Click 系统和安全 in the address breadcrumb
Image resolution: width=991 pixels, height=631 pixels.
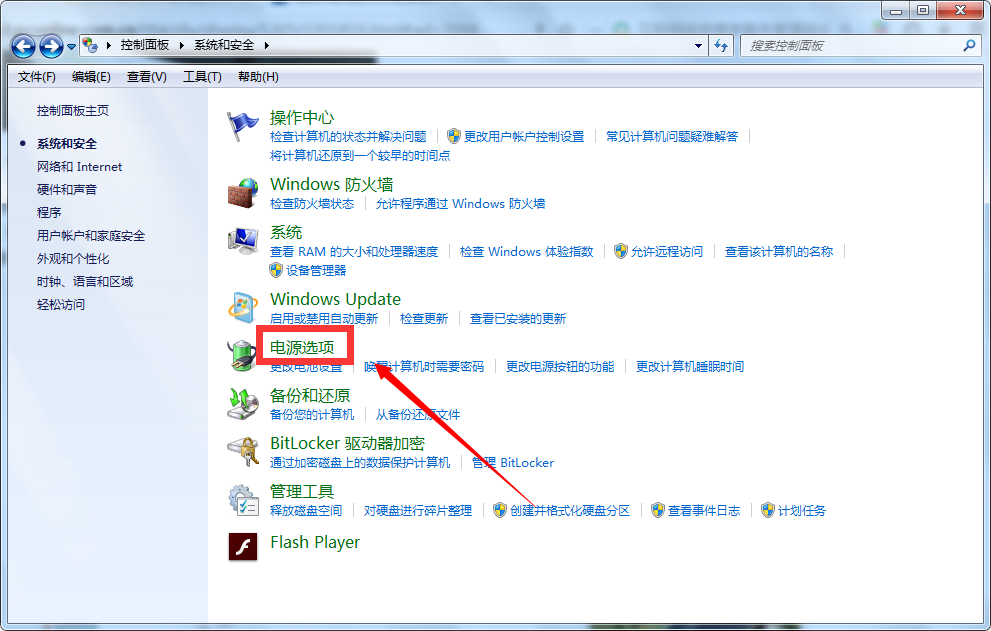(x=224, y=45)
